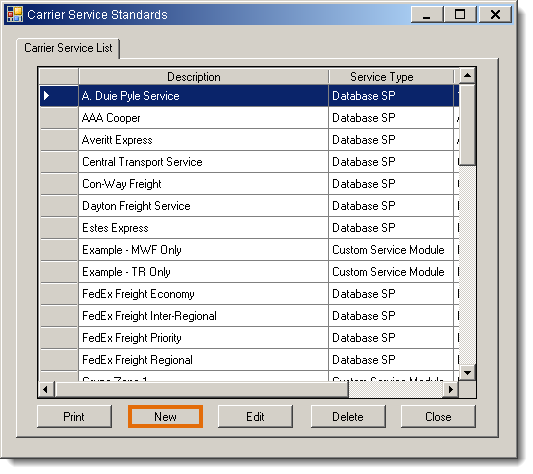Select the AAA Cooper row

pos(249,118)
